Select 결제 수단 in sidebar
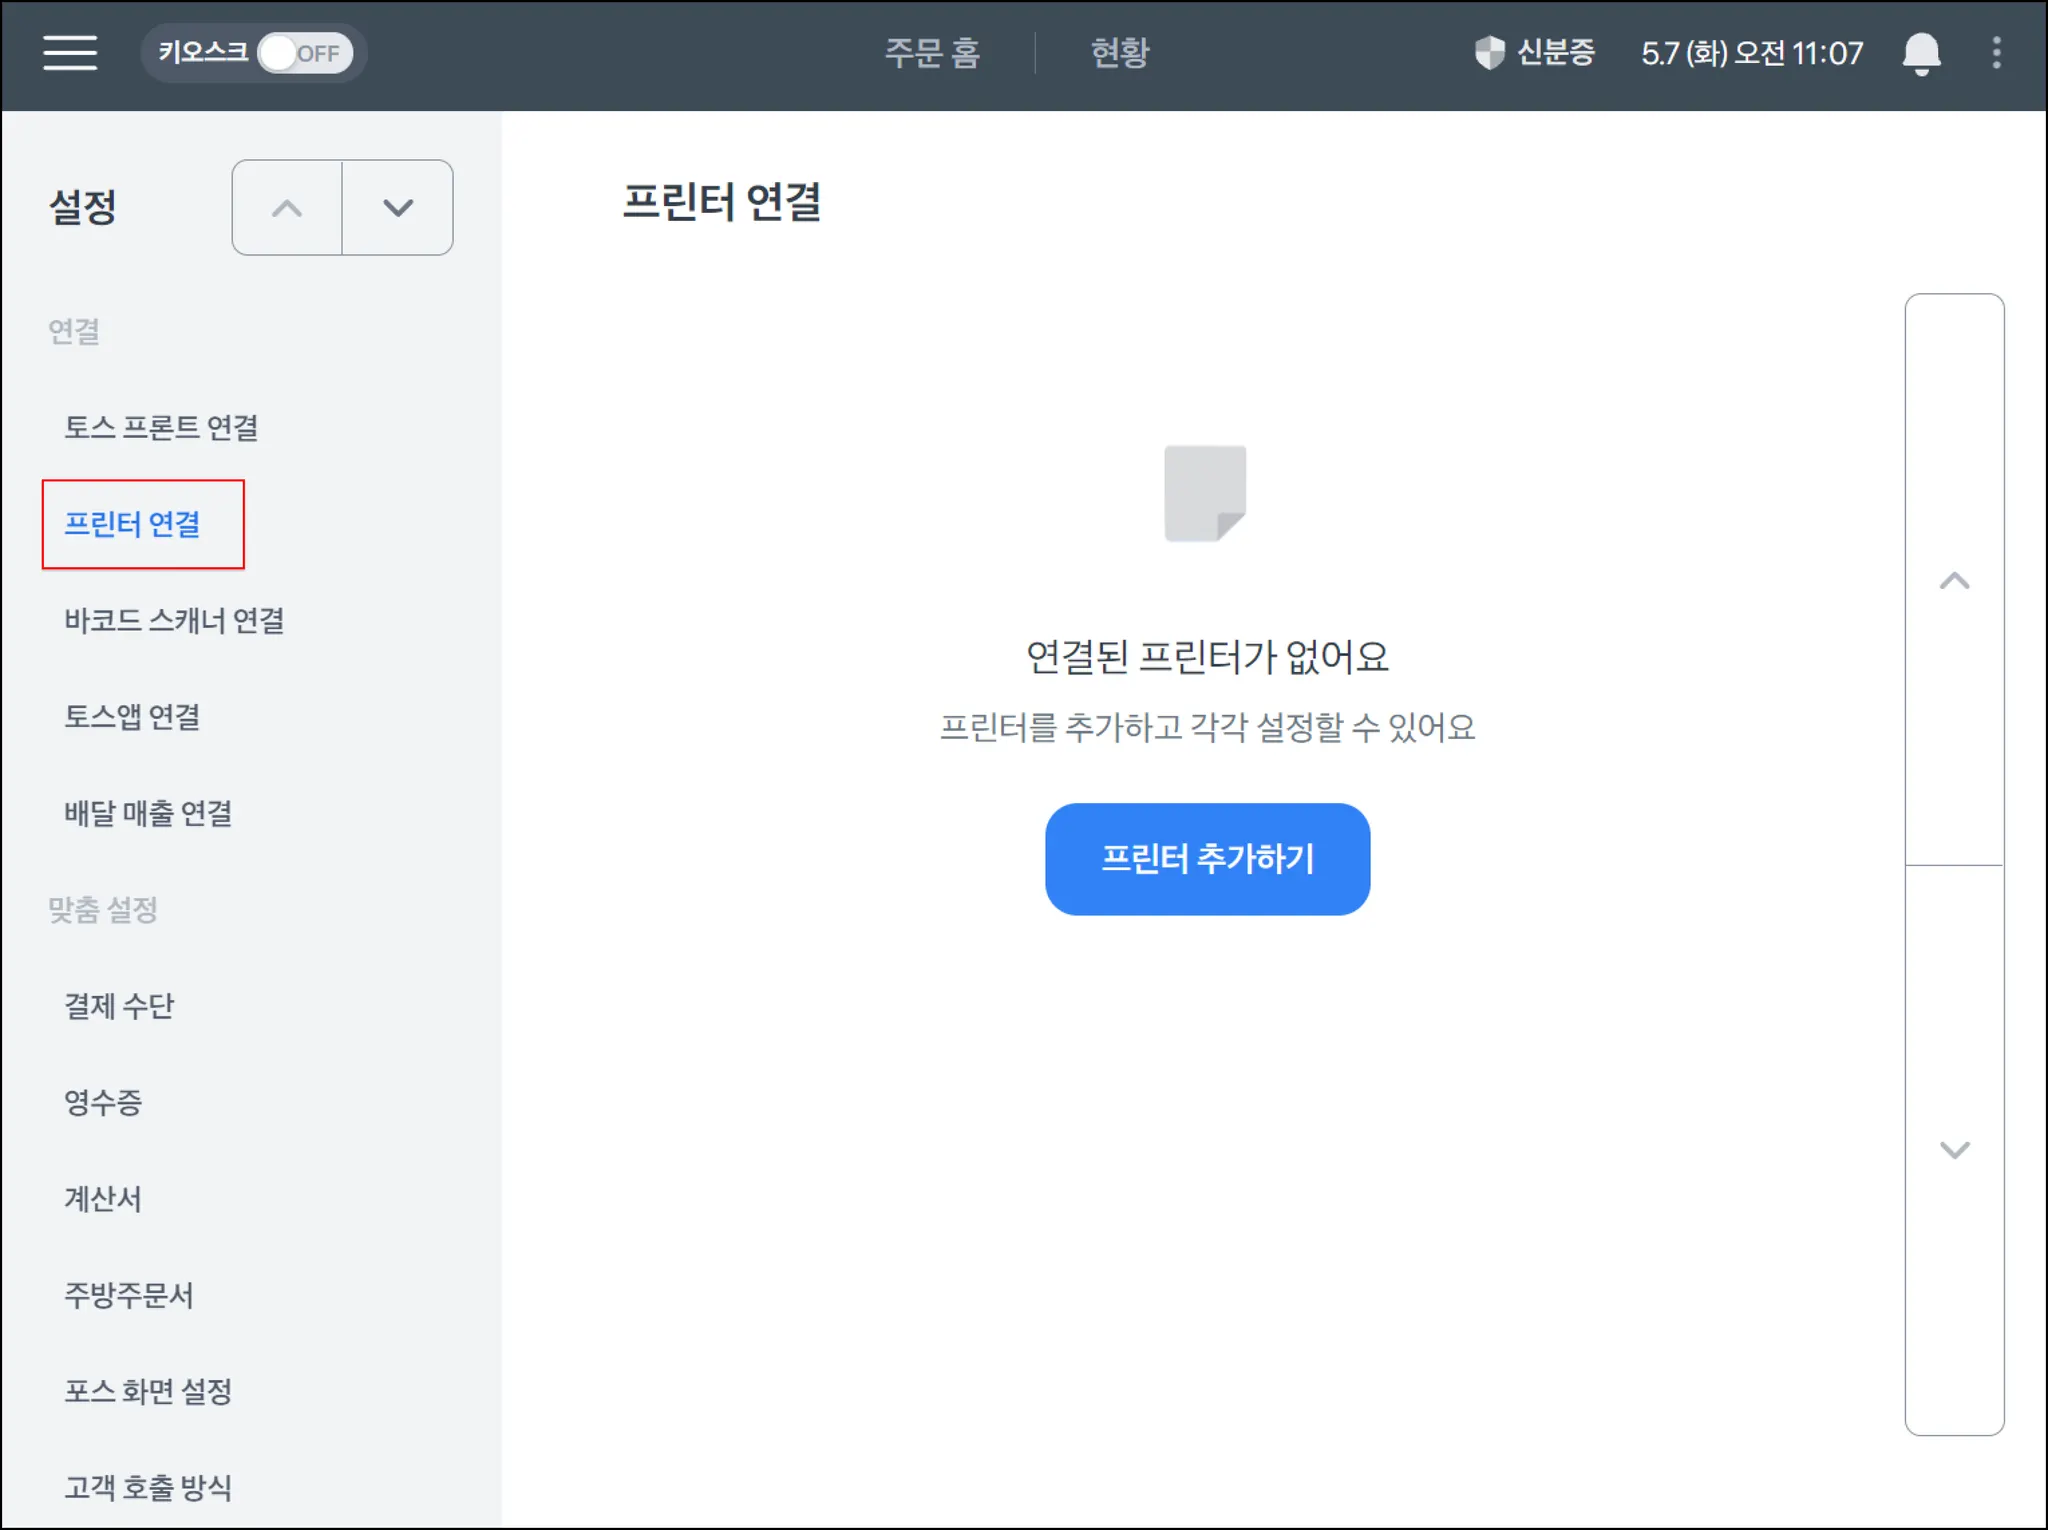The image size is (2048, 1530). tap(120, 1006)
